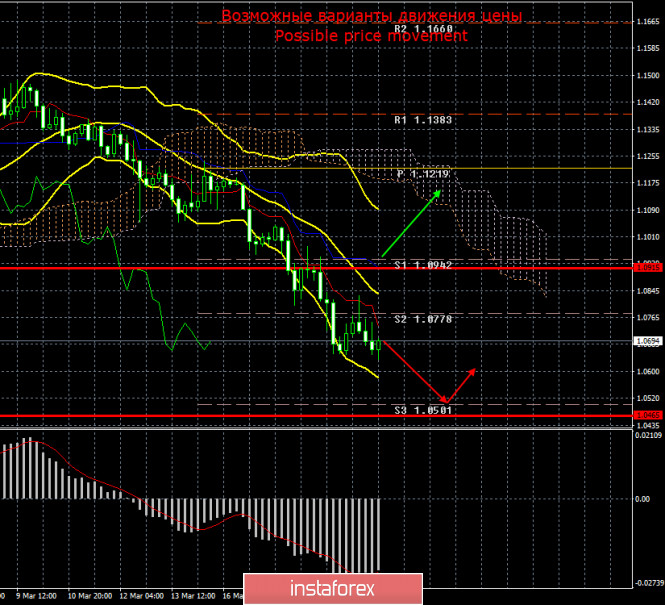
Task: Click the S1 1.0942 support label
Action: (x=423, y=265)
